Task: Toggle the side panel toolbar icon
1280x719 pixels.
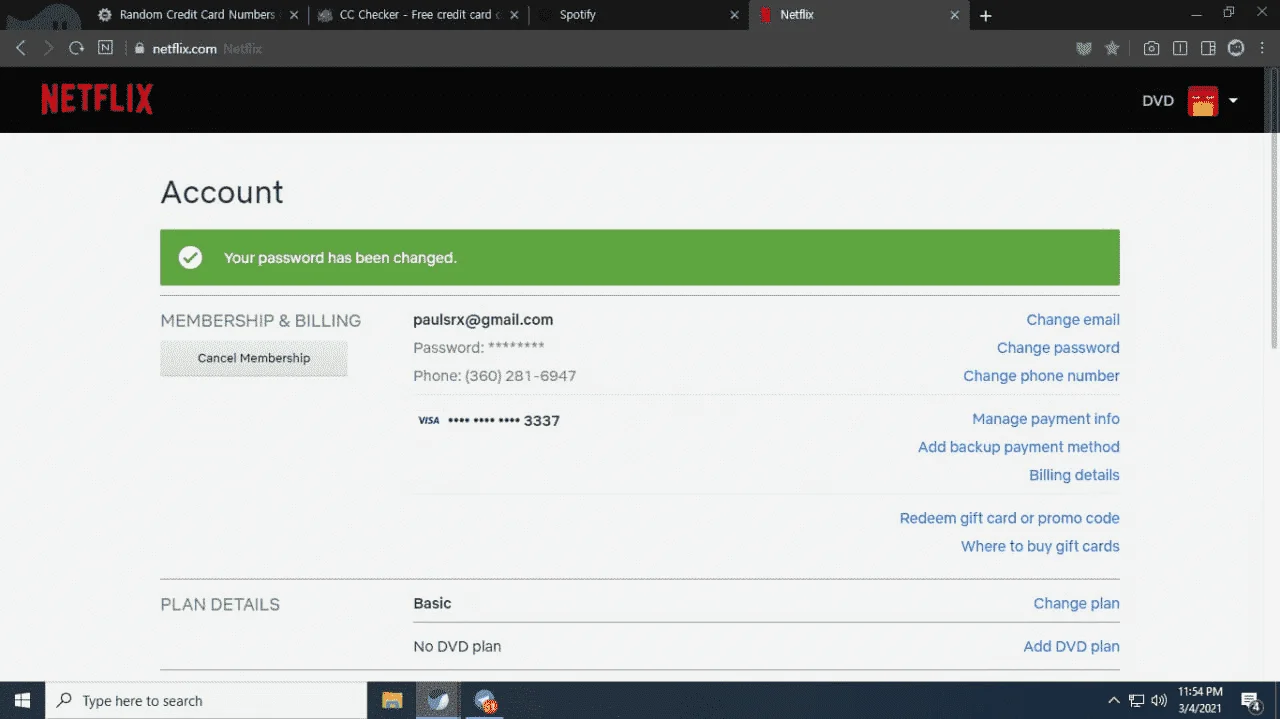Action: pos(1208,48)
